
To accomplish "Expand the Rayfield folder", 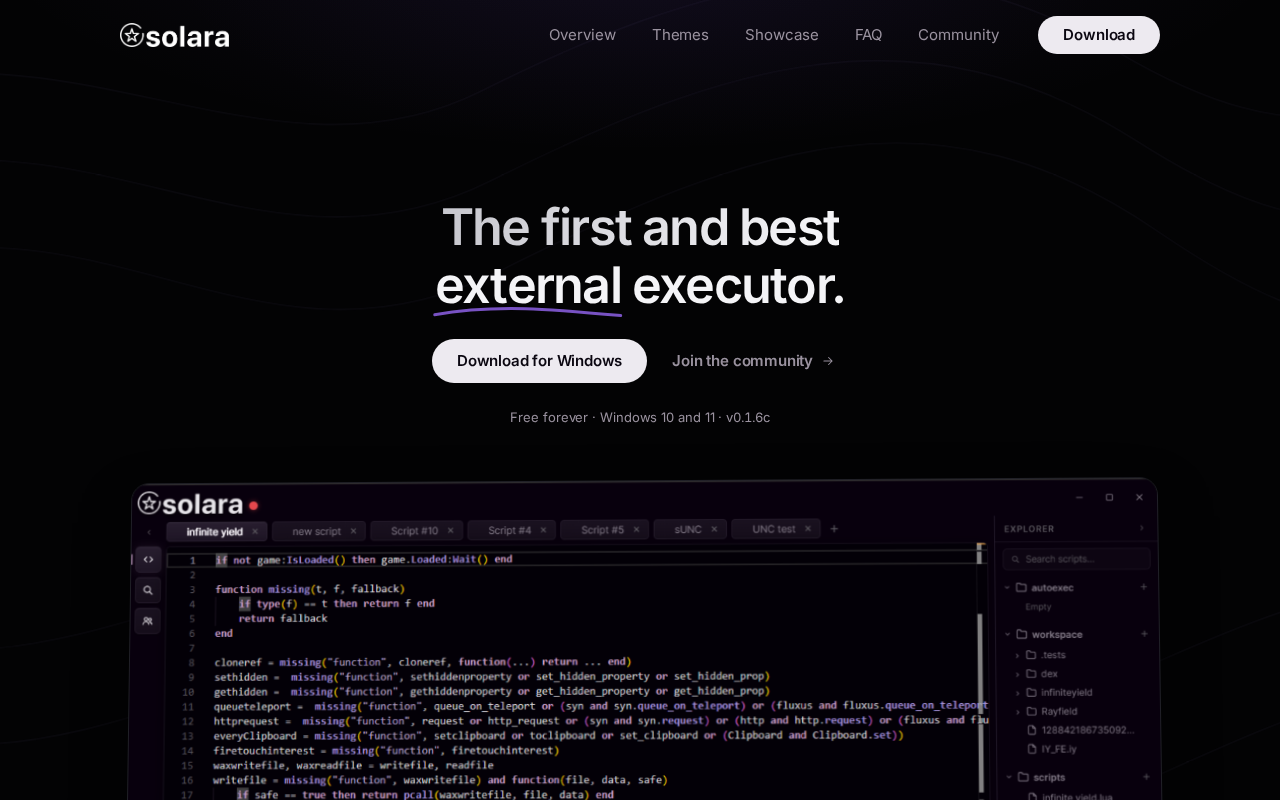I will (x=1018, y=712).
